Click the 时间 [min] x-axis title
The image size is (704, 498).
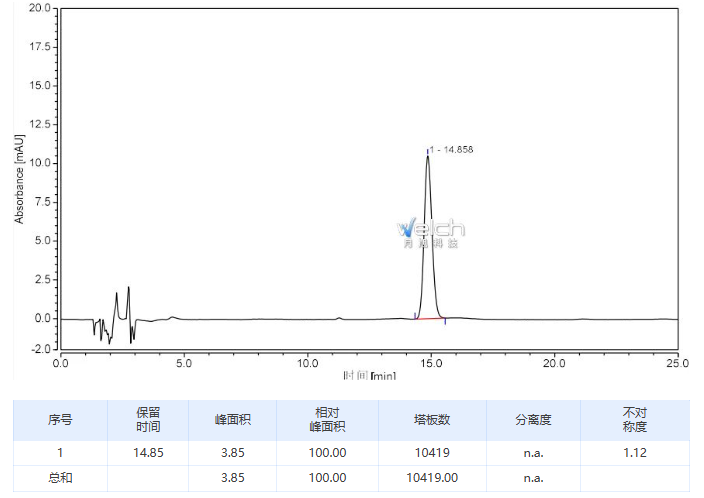tap(369, 376)
